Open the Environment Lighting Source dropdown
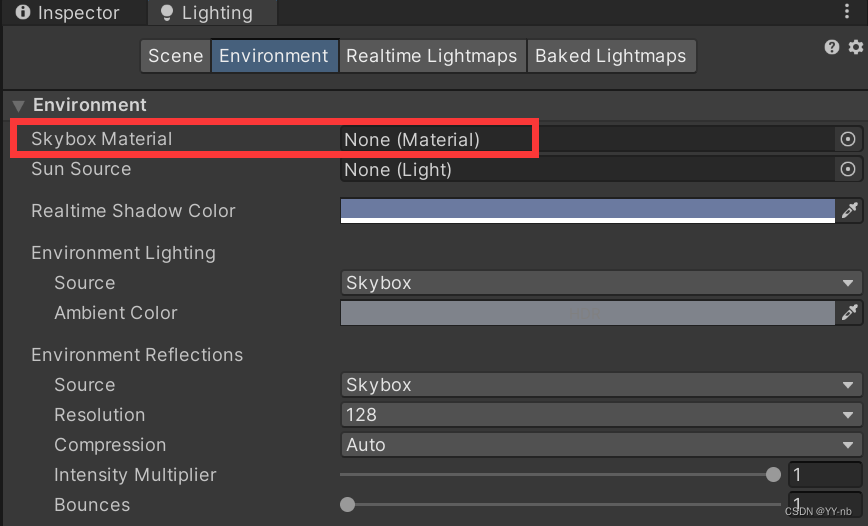Screen dimensions: 868x526 pyautogui.click(x=601, y=283)
